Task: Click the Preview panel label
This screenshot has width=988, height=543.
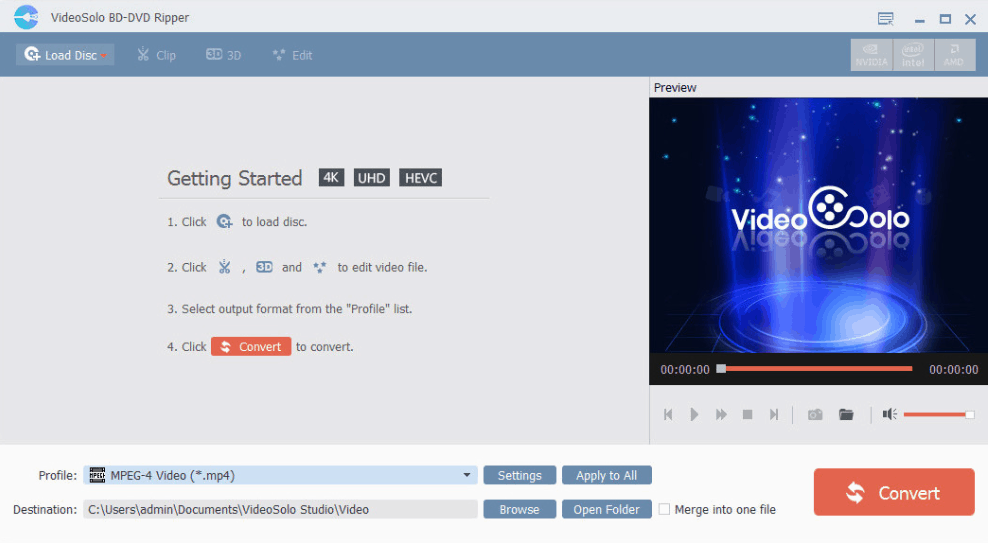Action: tap(675, 88)
